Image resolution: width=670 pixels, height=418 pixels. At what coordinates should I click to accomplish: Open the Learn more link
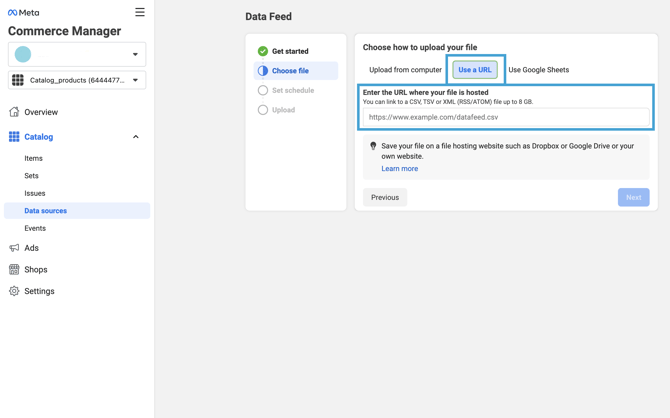point(399,169)
